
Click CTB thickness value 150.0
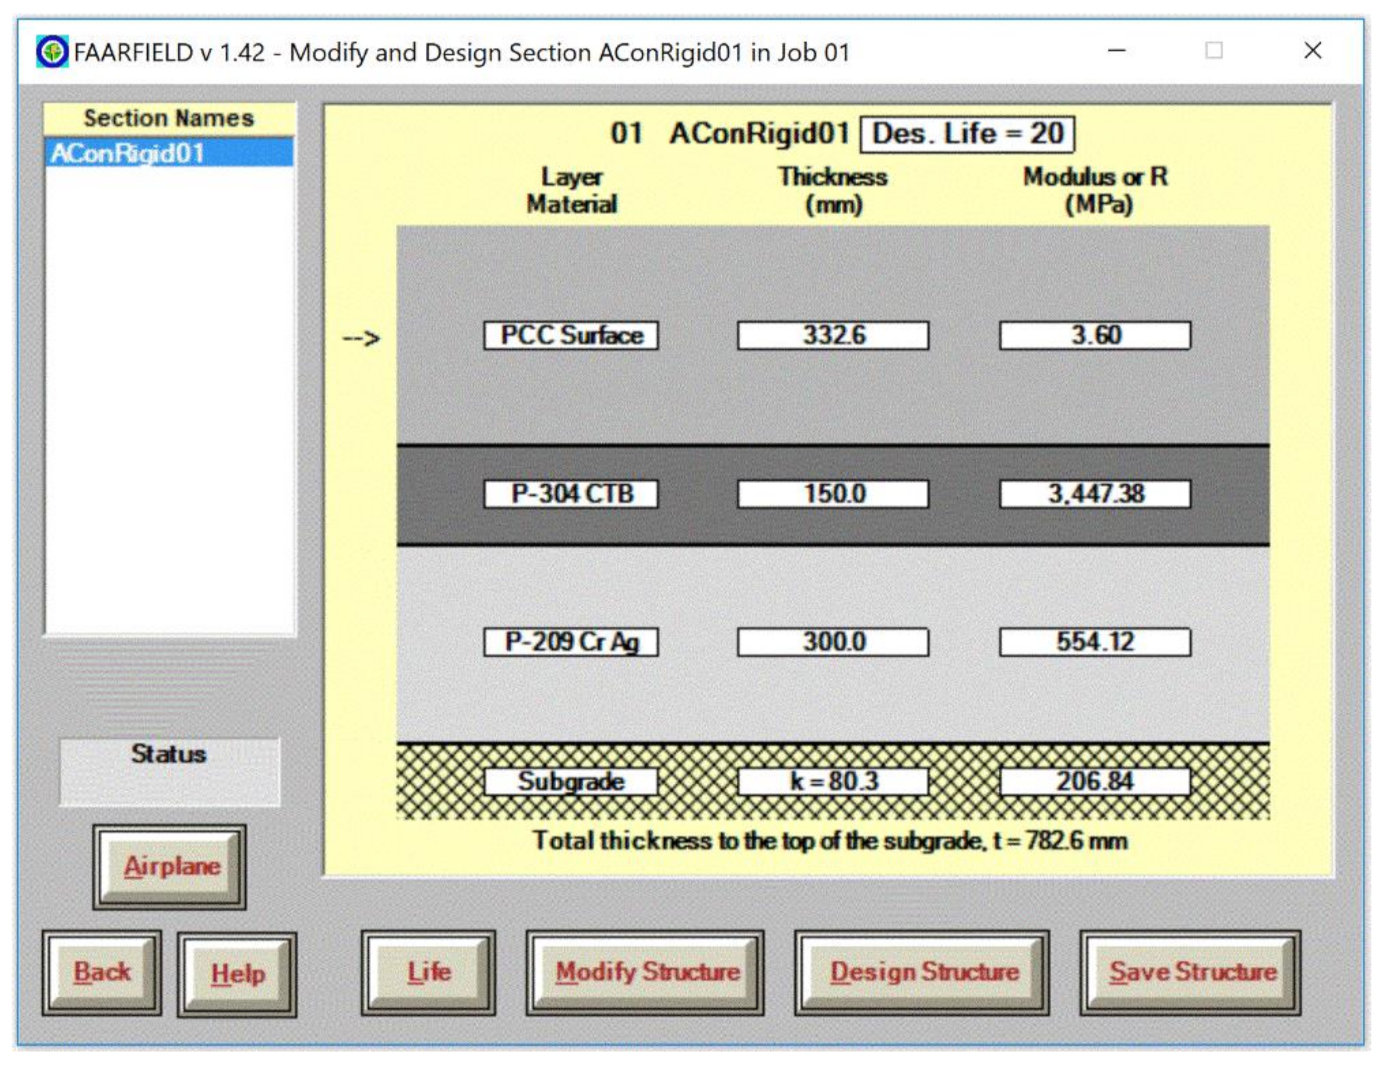(833, 494)
